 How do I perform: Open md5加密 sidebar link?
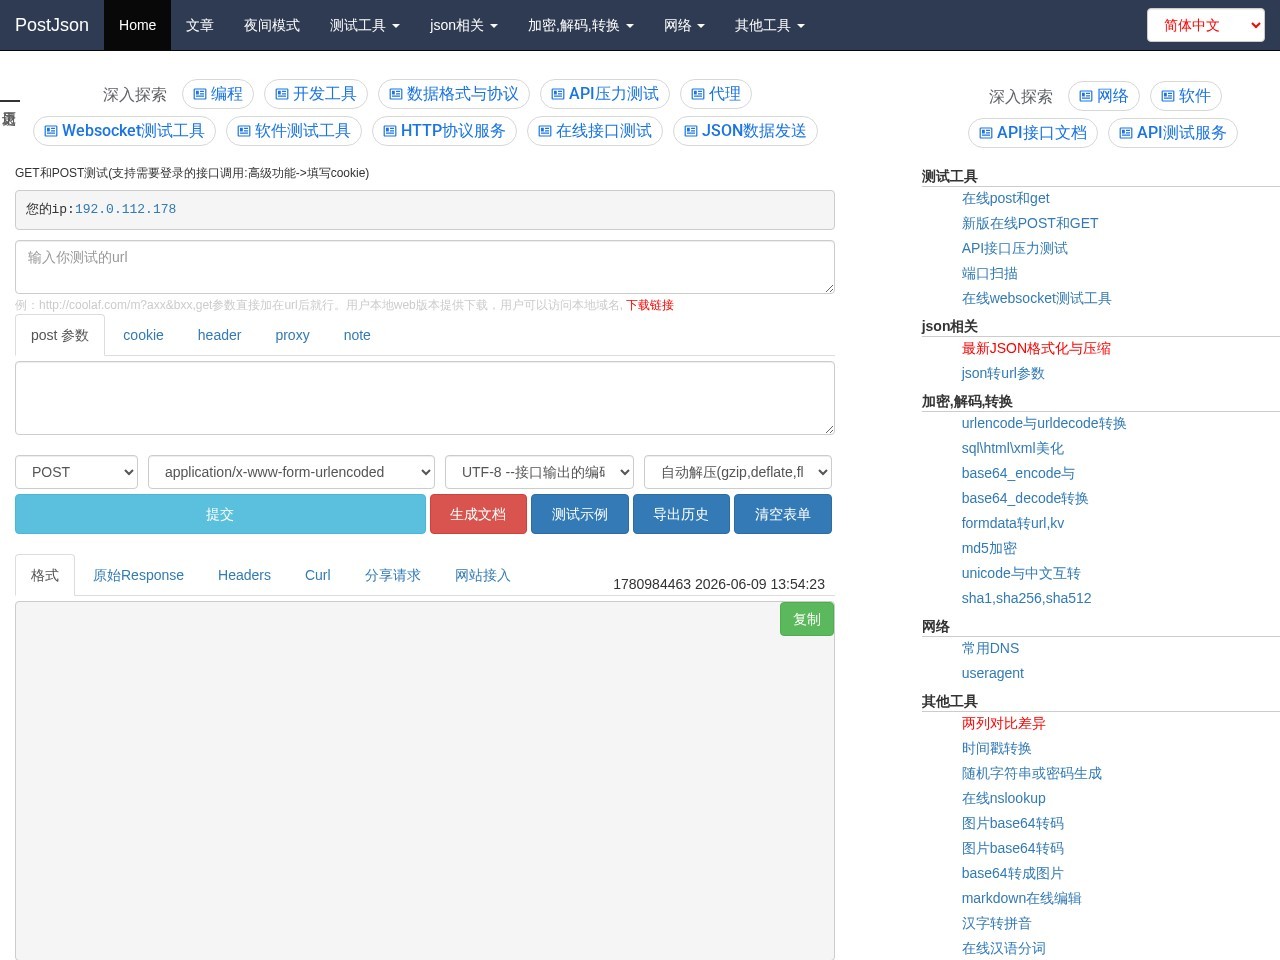[989, 548]
